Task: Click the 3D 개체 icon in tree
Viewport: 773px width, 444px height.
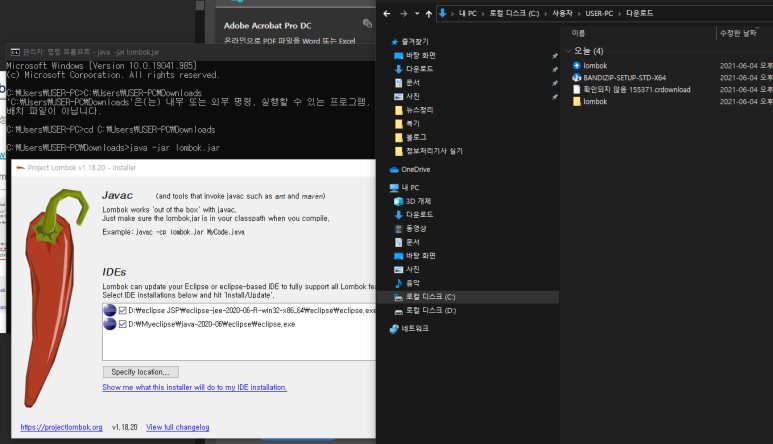Action: (399, 201)
